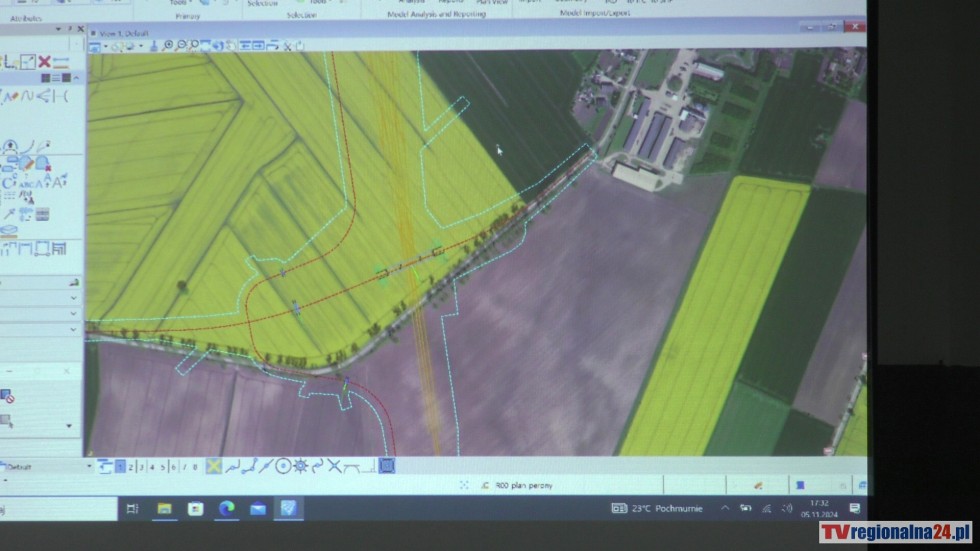This screenshot has height=551, width=980.
Task: Click the cell with red X icon
Action: pos(42,164)
